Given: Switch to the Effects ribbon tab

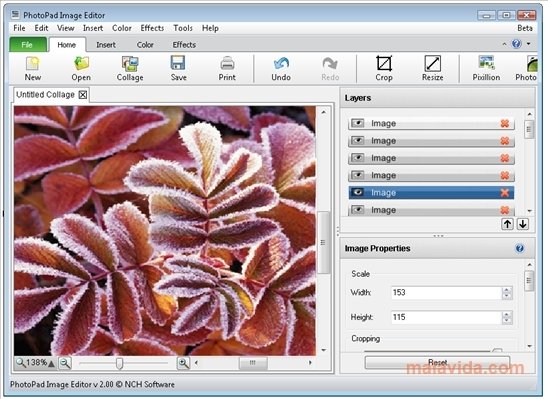Looking at the screenshot, I should (x=184, y=45).
